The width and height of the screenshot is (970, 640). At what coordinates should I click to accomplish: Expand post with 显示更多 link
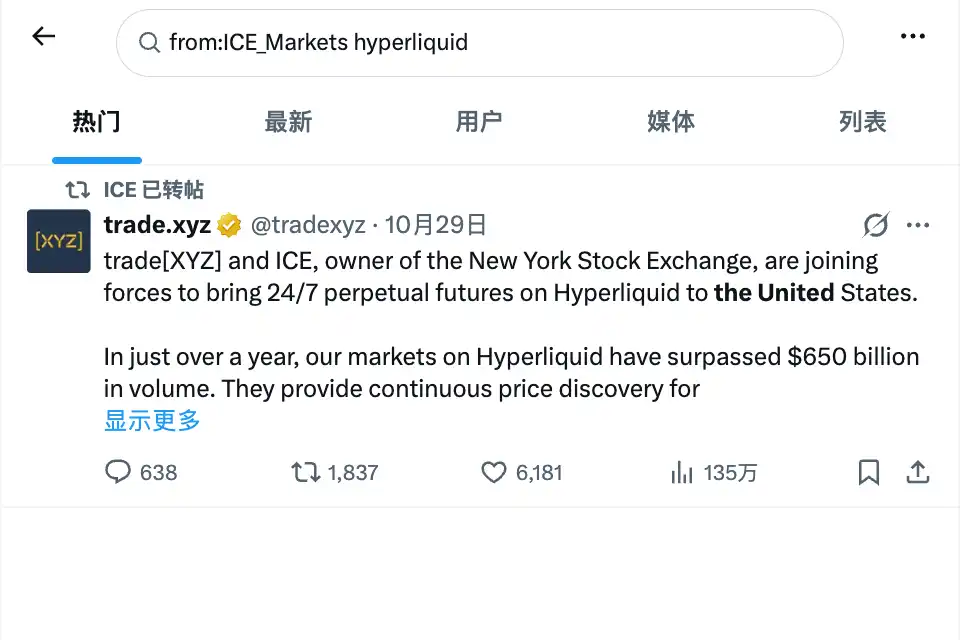pyautogui.click(x=152, y=421)
